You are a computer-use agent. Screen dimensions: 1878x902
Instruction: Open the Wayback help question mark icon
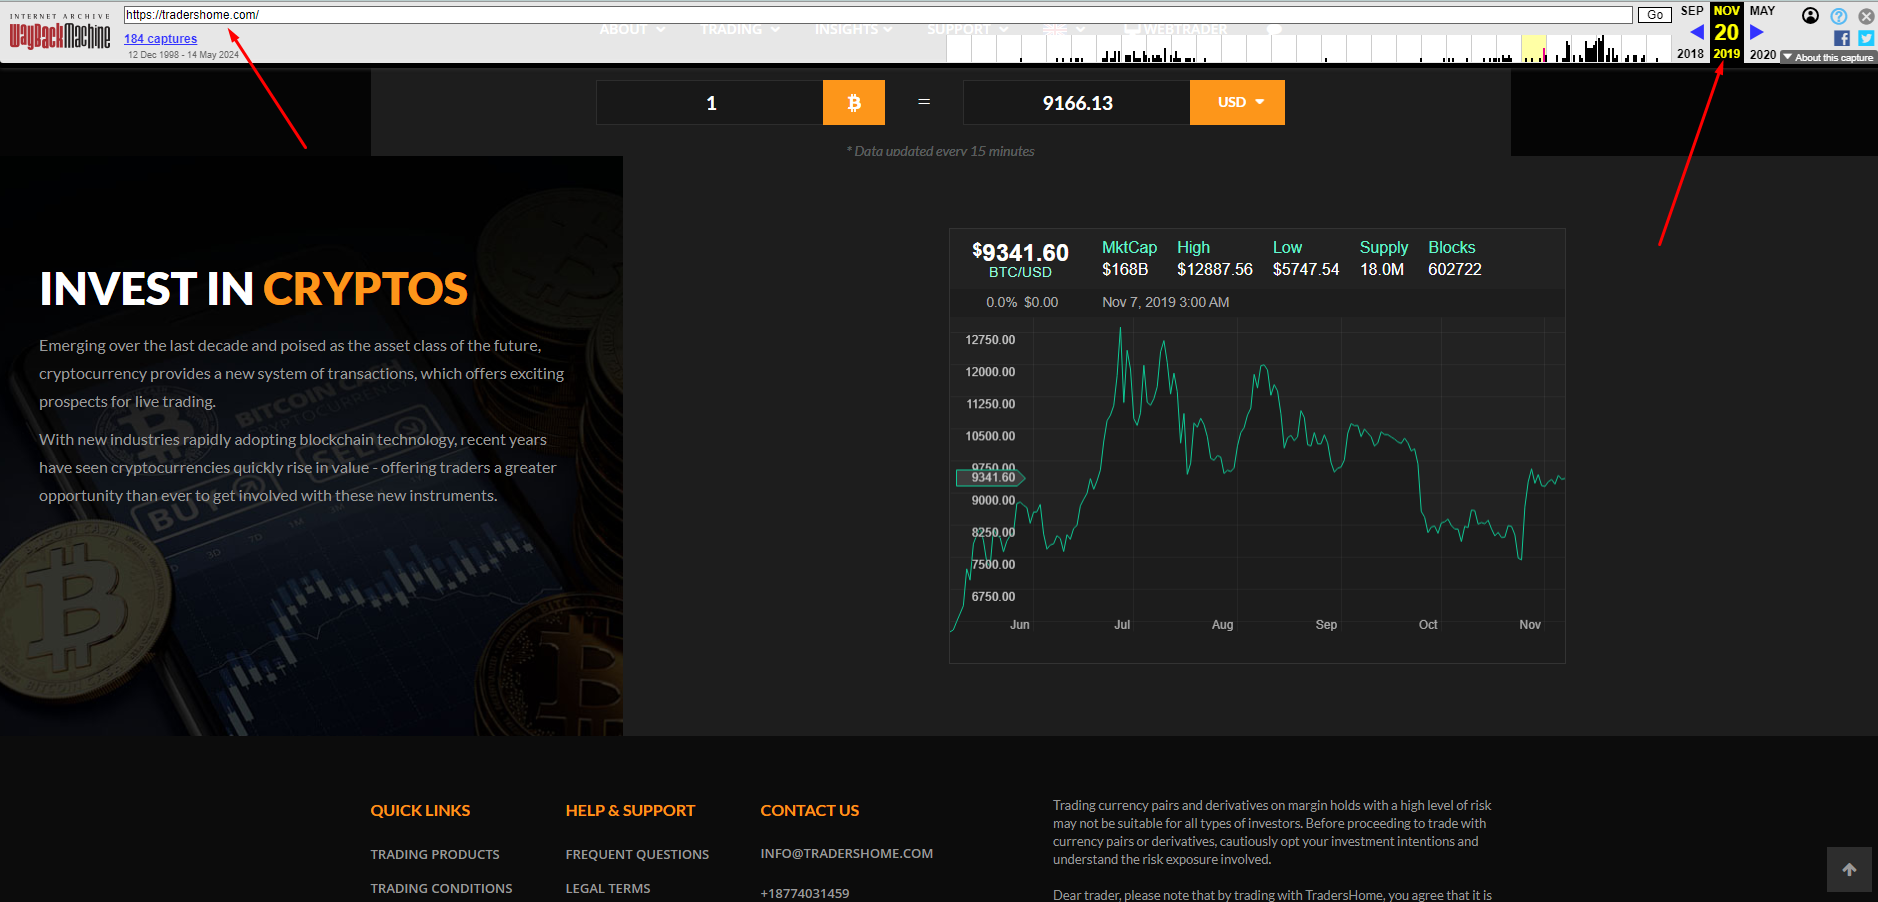click(x=1839, y=16)
